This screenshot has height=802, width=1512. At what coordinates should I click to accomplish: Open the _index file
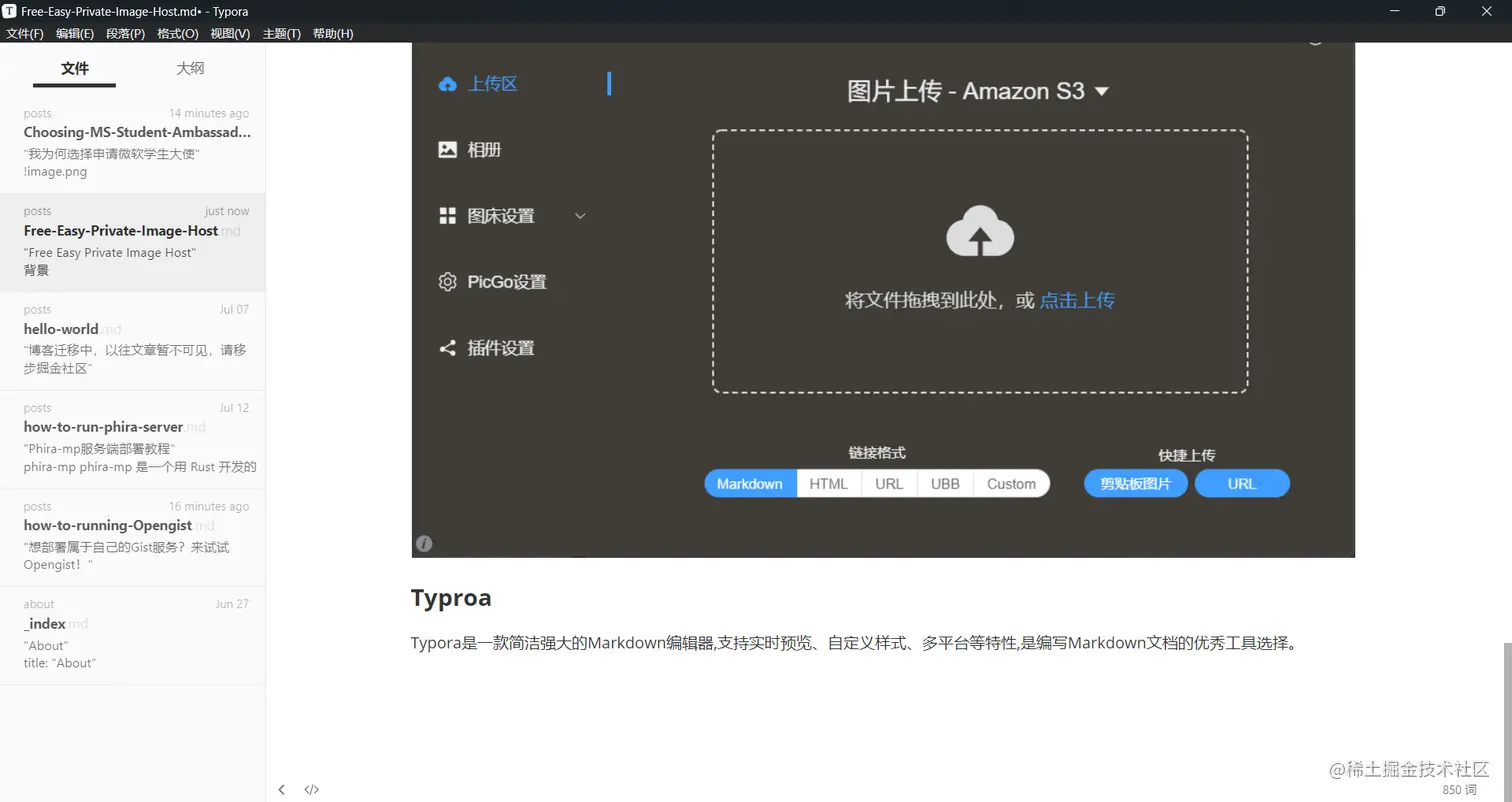(x=133, y=635)
